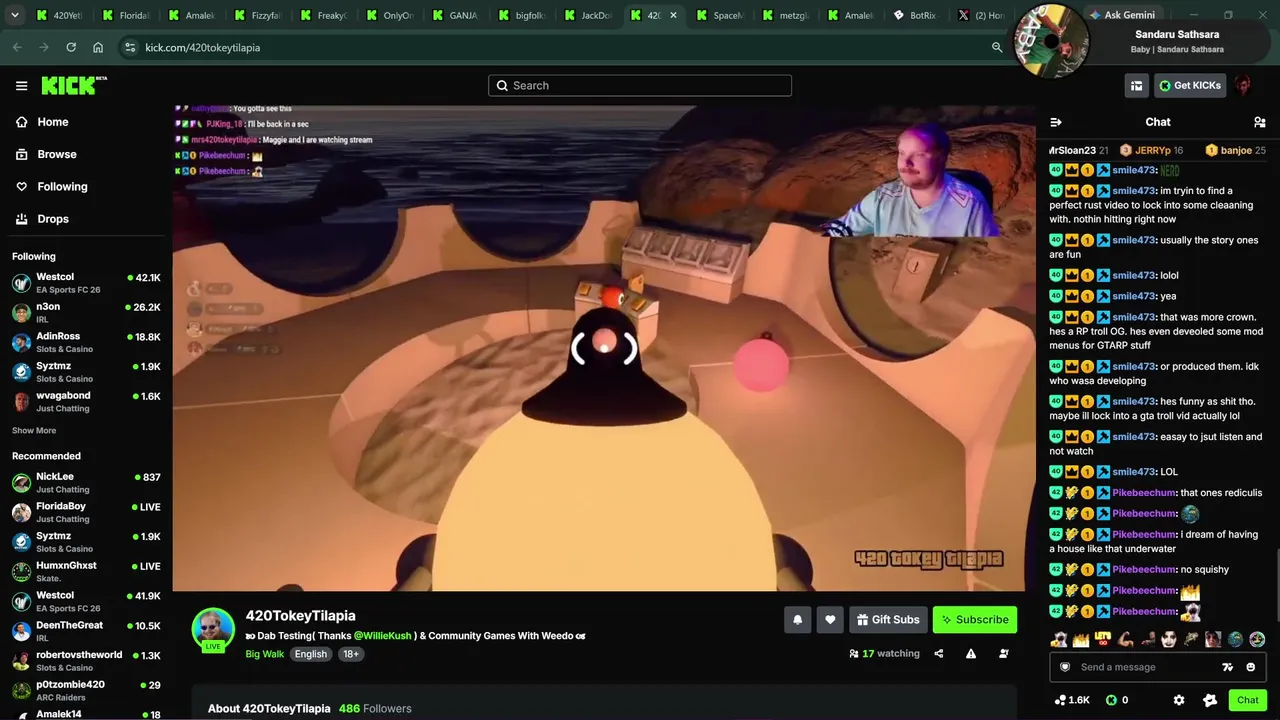Click the star badge icon near Chat button
Image resolution: width=1280 pixels, height=720 pixels.
[x=1210, y=700]
